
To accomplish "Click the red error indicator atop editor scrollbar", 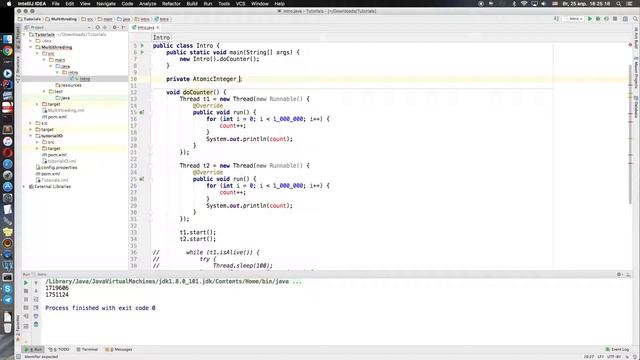I will pyautogui.click(x=630, y=44).
